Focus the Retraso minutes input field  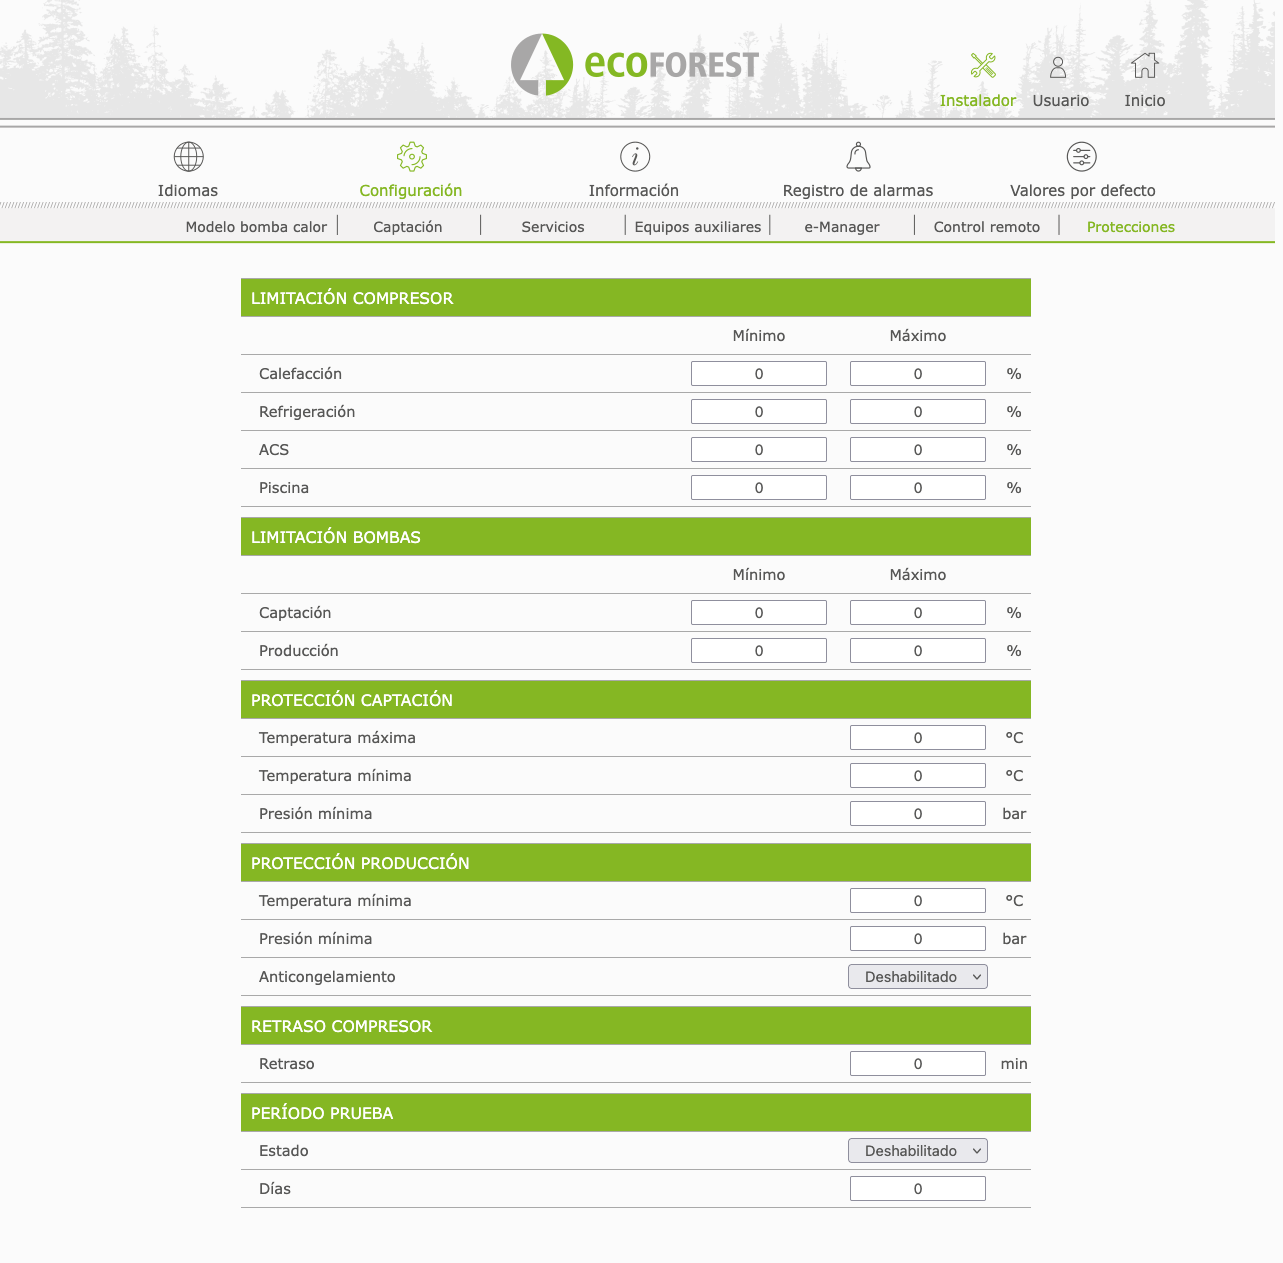(x=917, y=1064)
